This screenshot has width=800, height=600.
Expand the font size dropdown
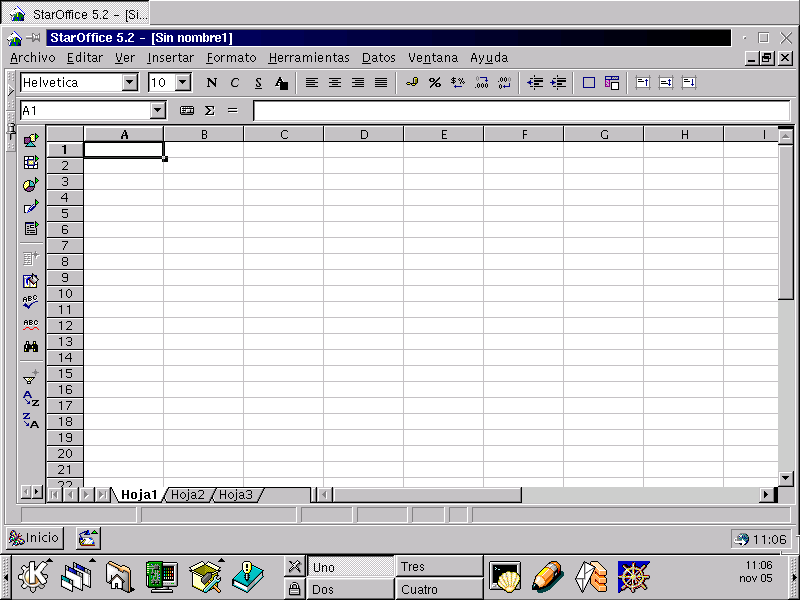pos(183,83)
